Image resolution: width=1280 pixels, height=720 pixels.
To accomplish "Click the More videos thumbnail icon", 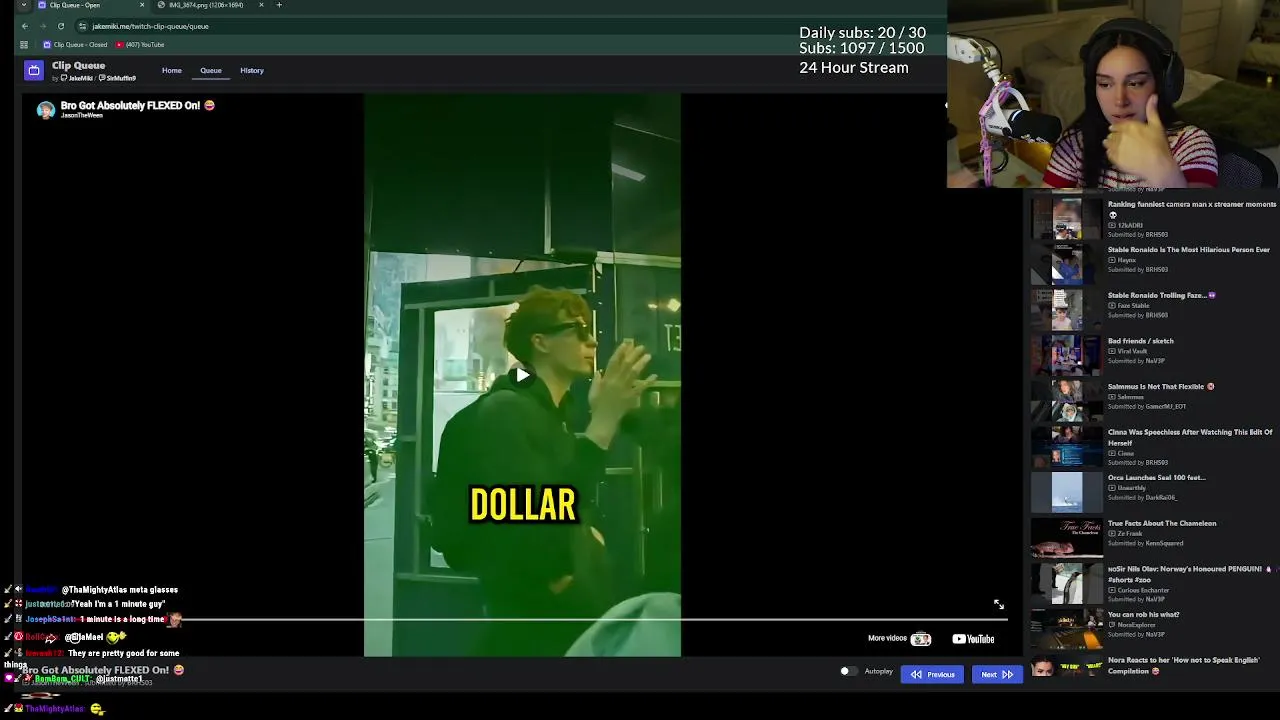I will click(x=921, y=639).
